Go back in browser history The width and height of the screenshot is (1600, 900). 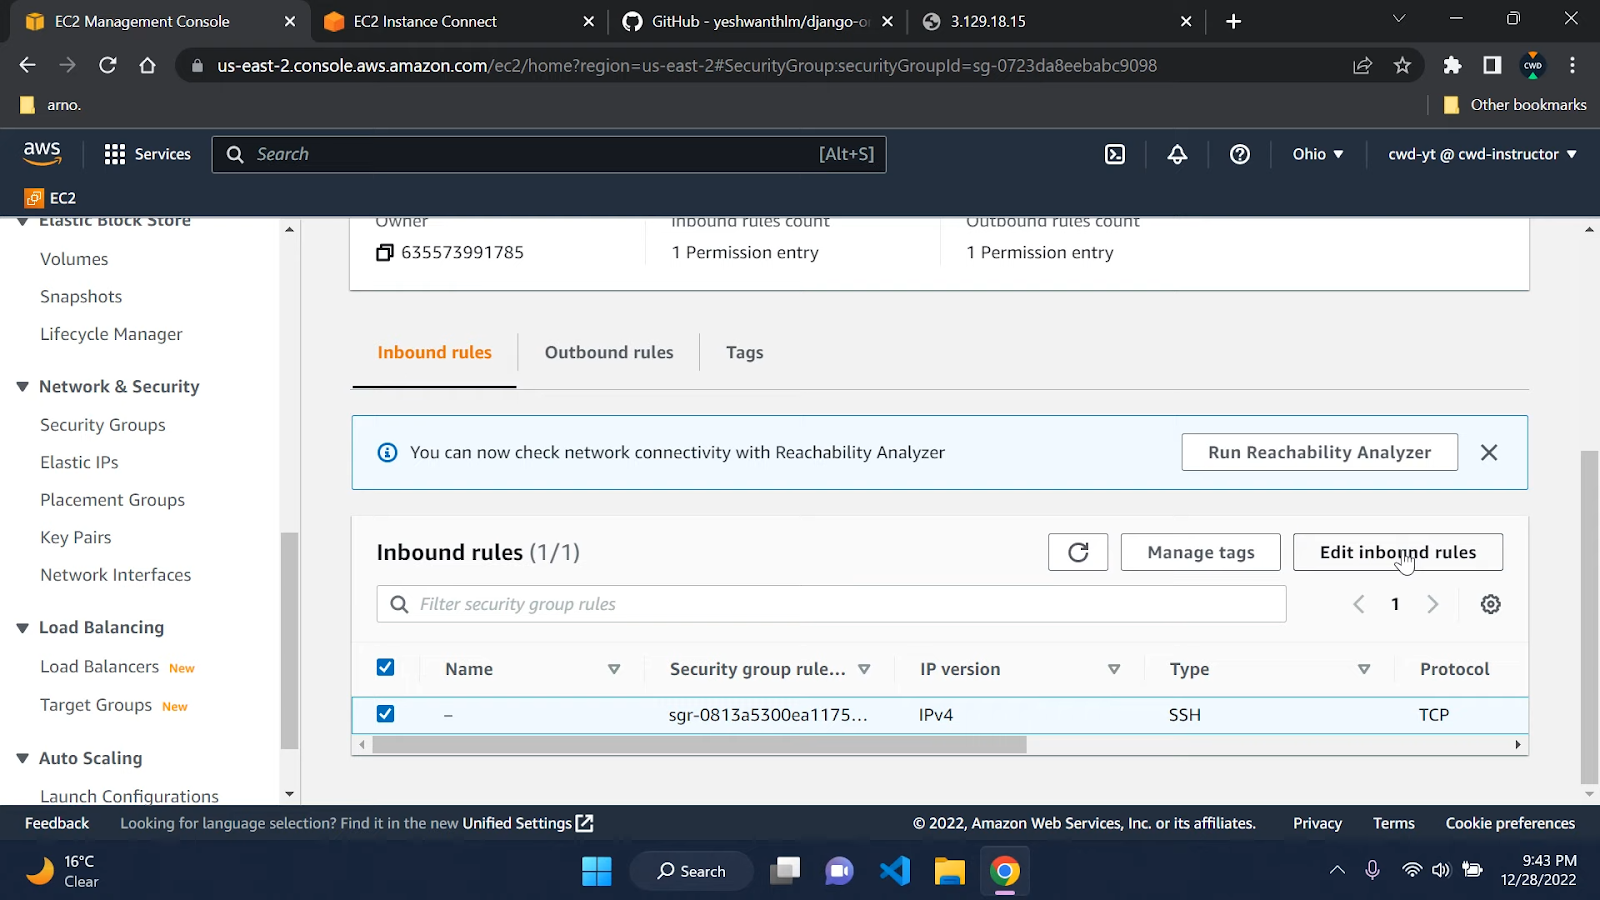point(27,65)
